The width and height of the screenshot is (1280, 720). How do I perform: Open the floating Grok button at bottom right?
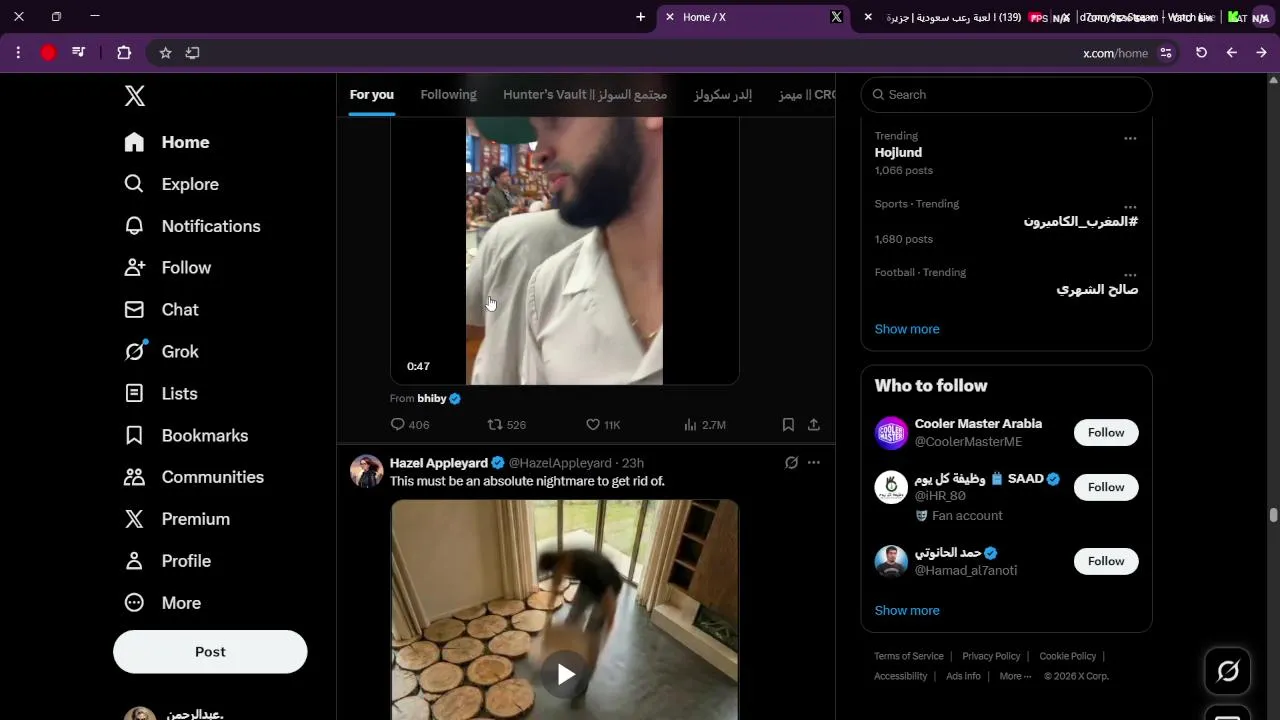click(x=1228, y=671)
